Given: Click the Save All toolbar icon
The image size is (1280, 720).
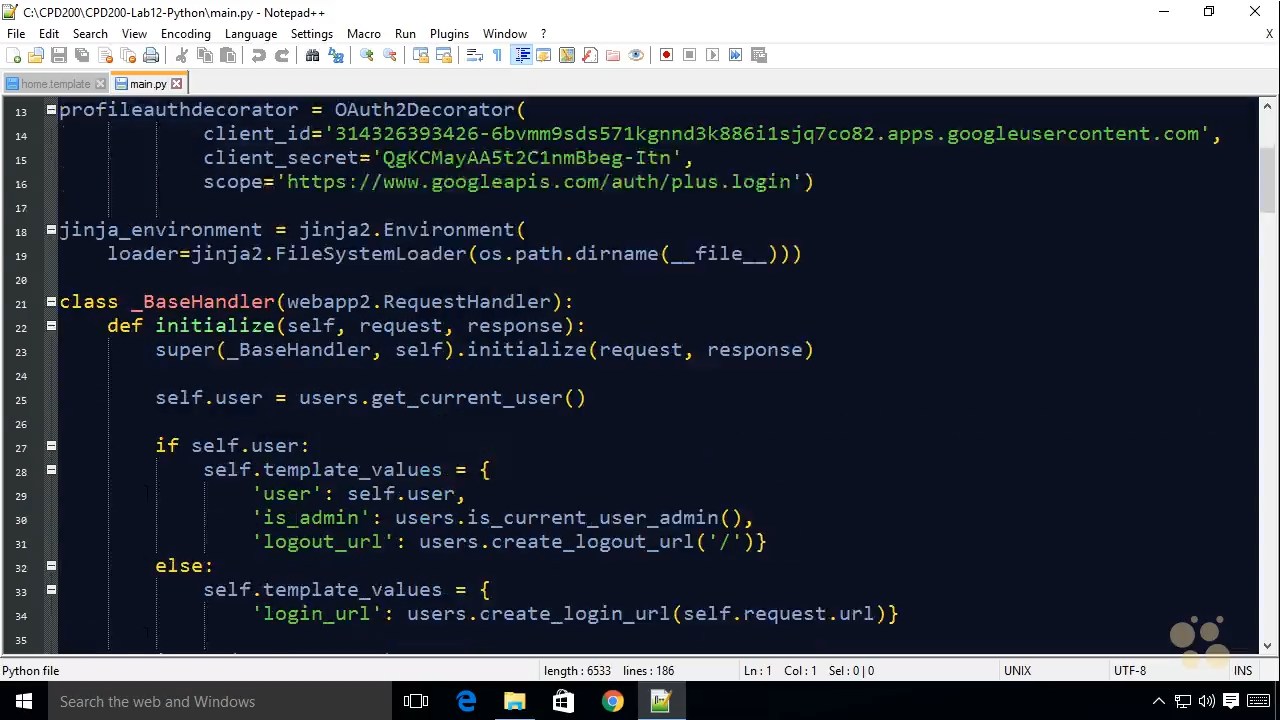Looking at the screenshot, I should pyautogui.click(x=82, y=55).
